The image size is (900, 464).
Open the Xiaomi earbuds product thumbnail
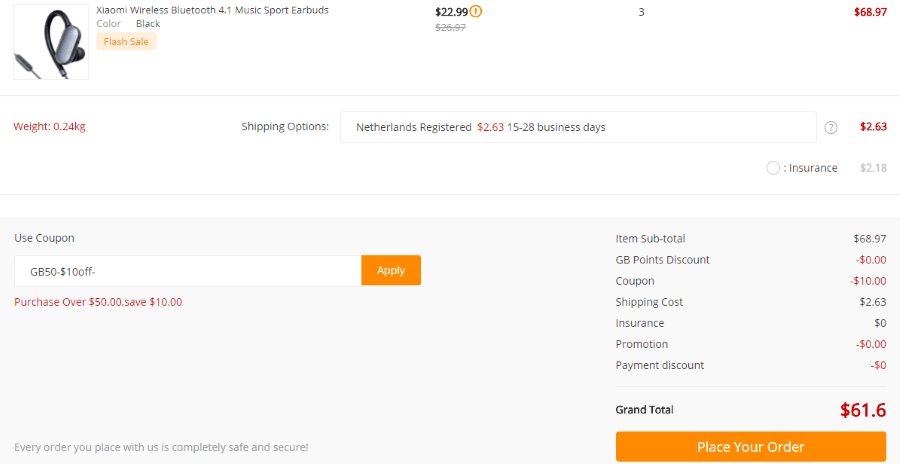51,42
